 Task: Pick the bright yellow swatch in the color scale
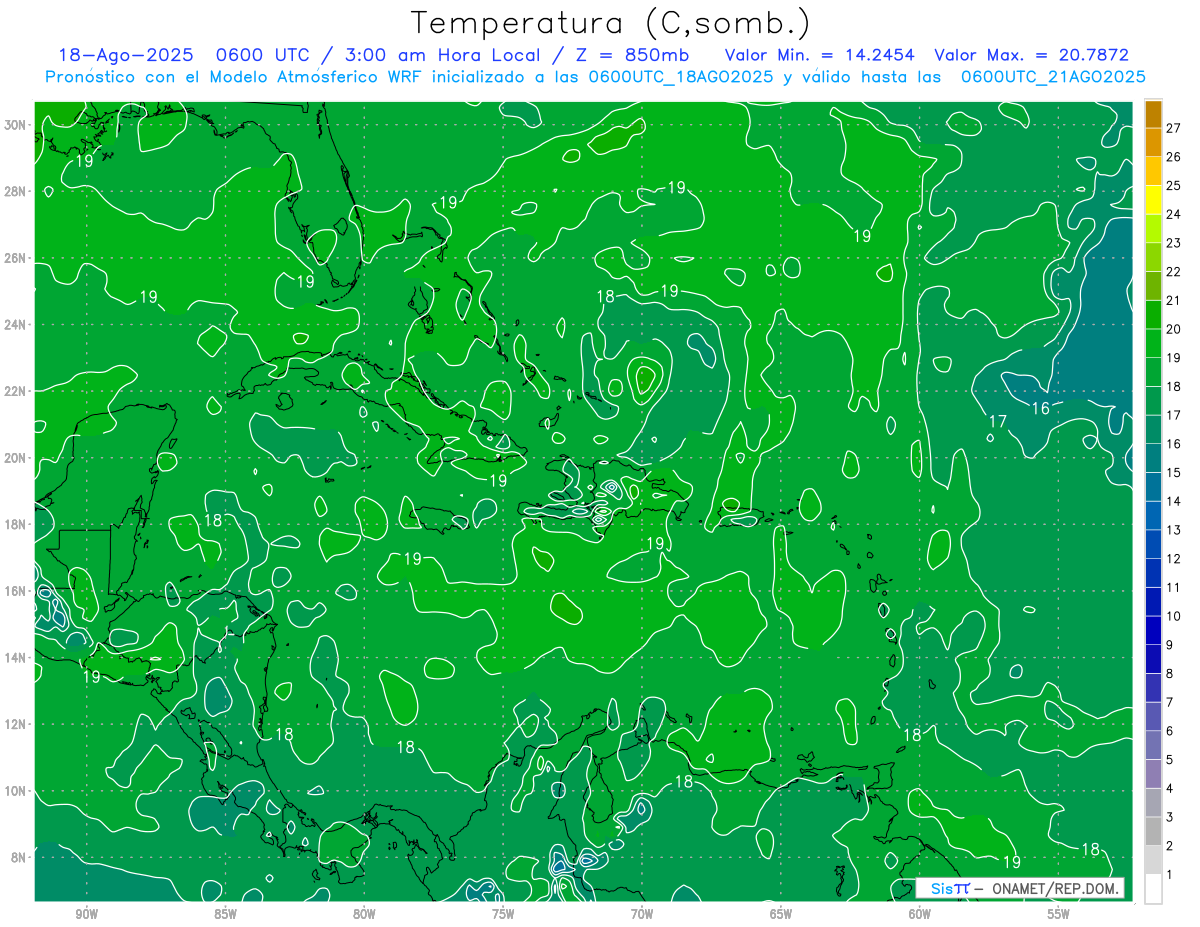point(1153,201)
